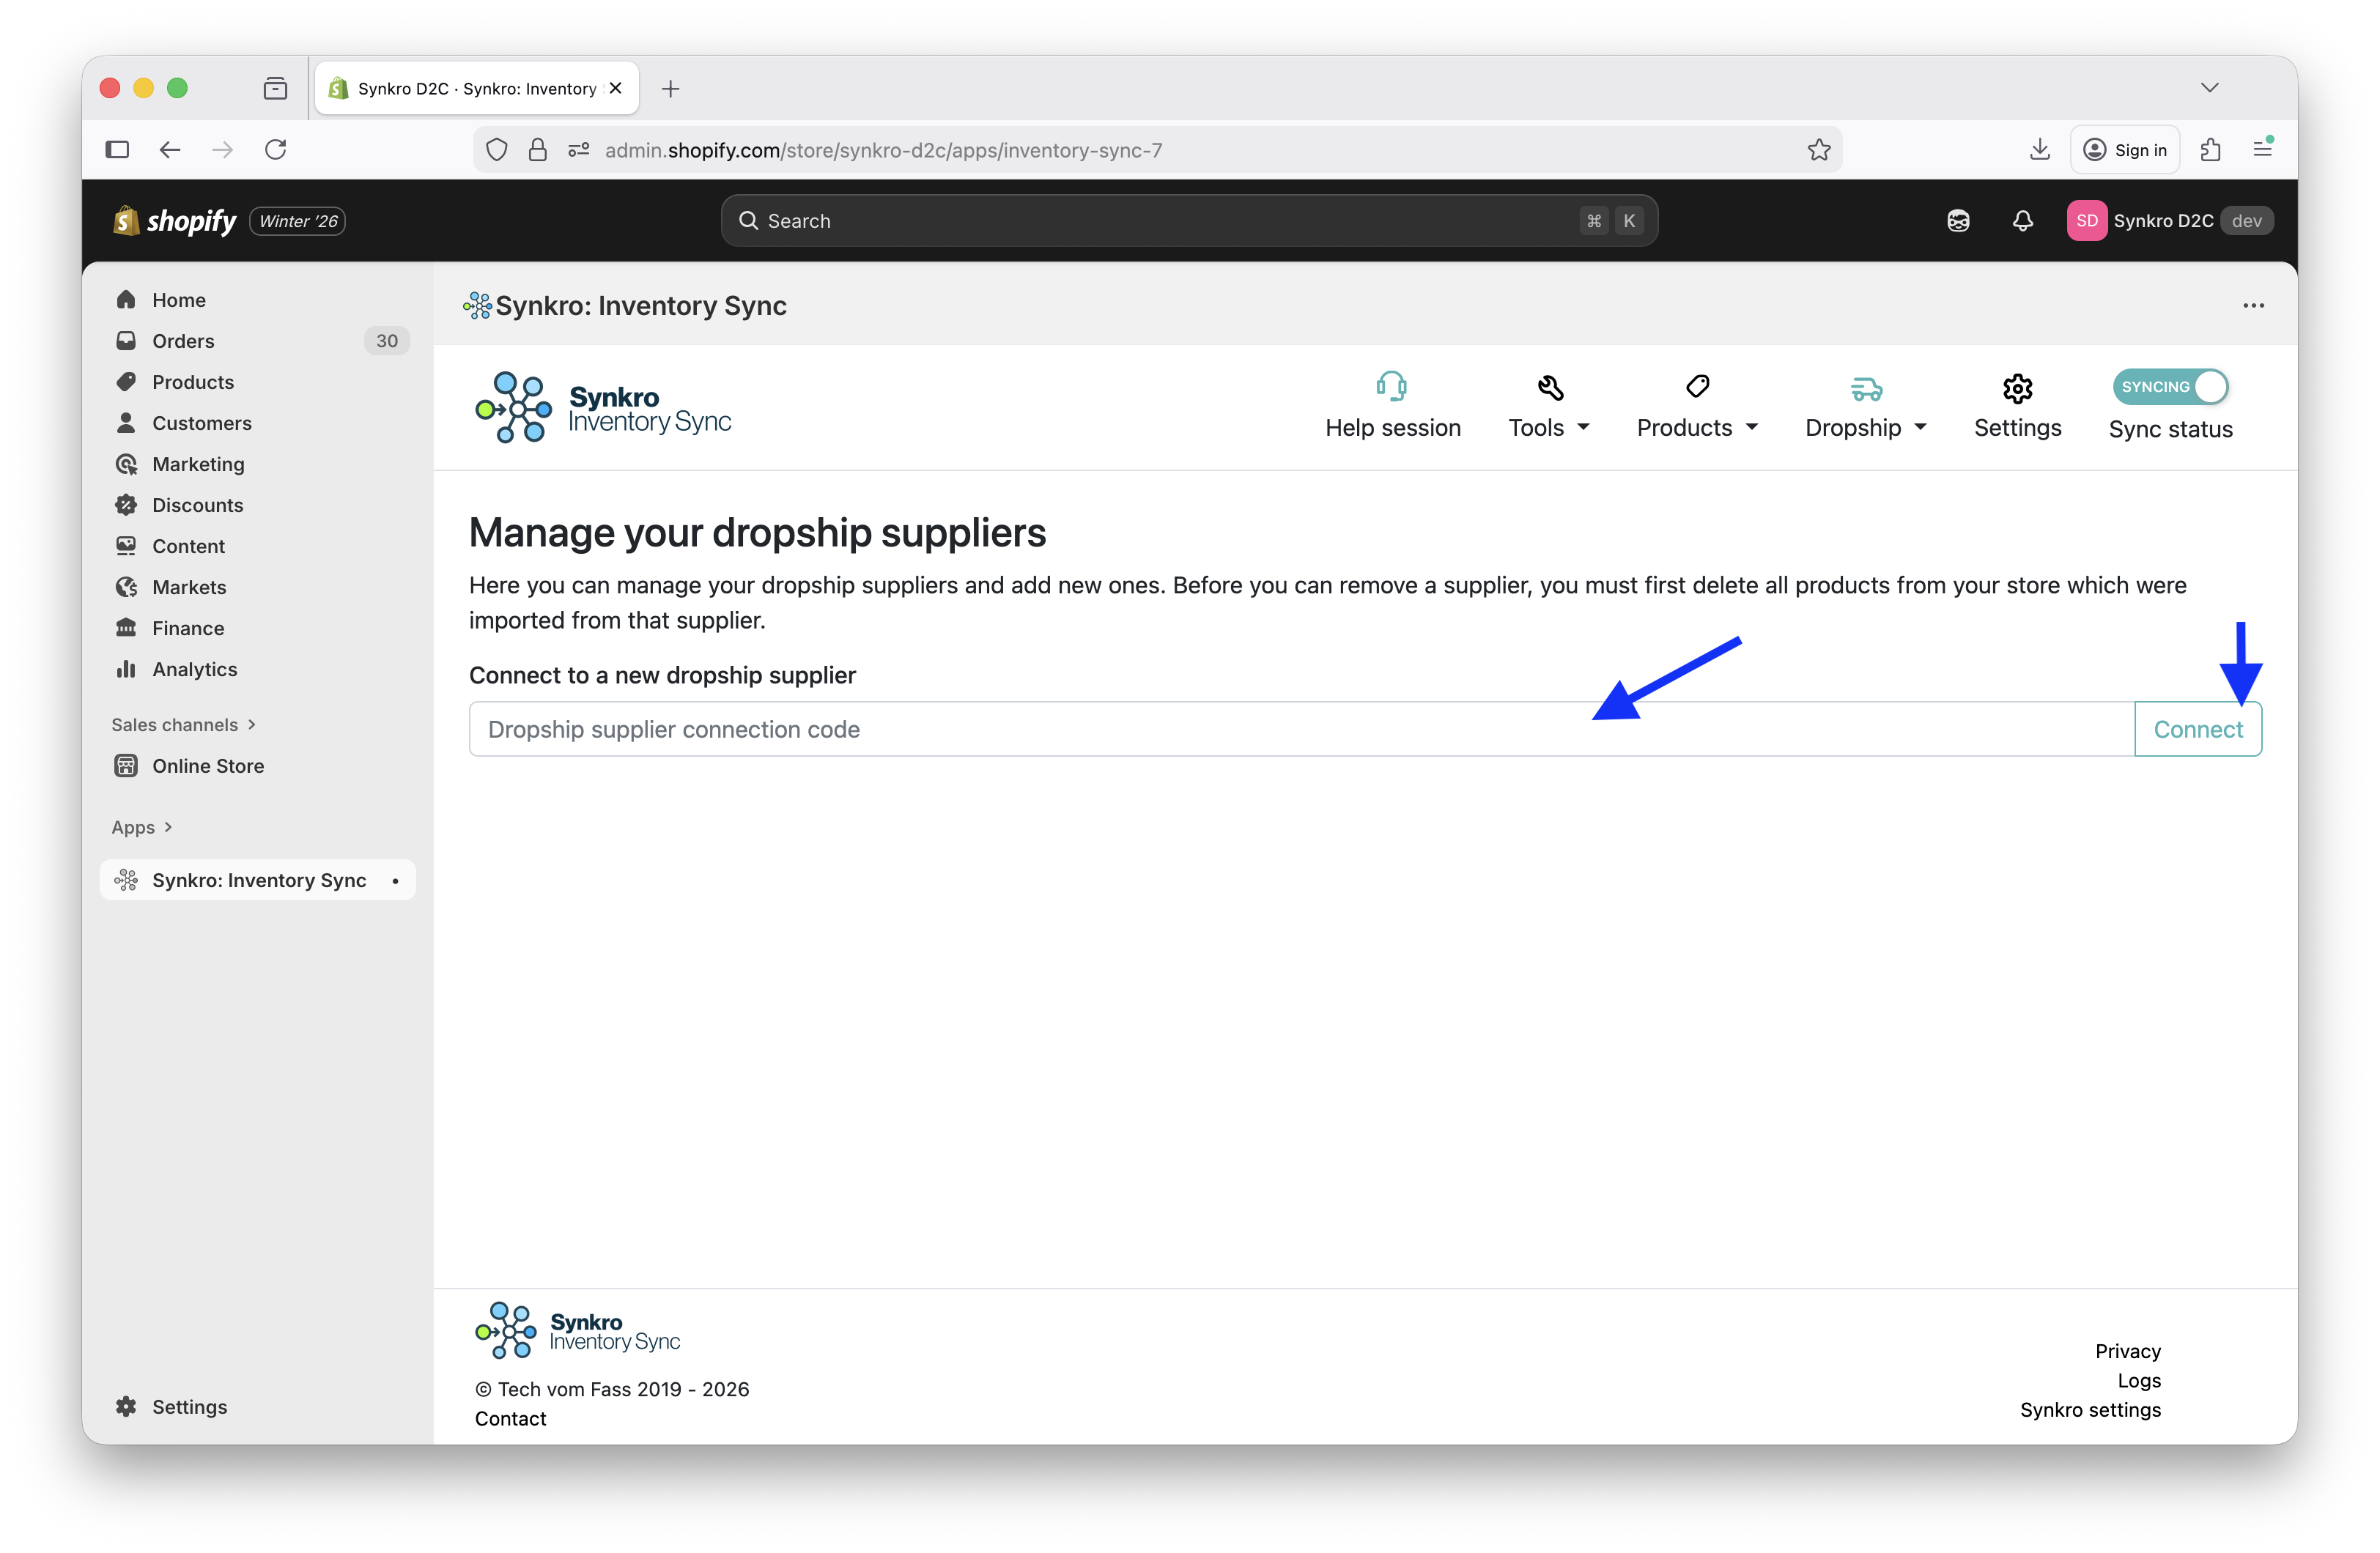Expand the Apps section
Image resolution: width=2380 pixels, height=1553 pixels.
point(142,827)
